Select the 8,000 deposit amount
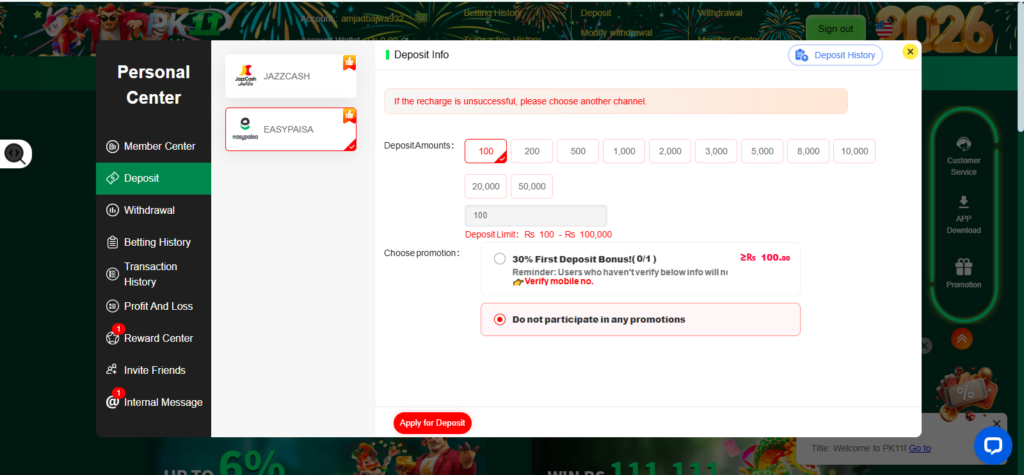The width and height of the screenshot is (1024, 475). coord(808,151)
